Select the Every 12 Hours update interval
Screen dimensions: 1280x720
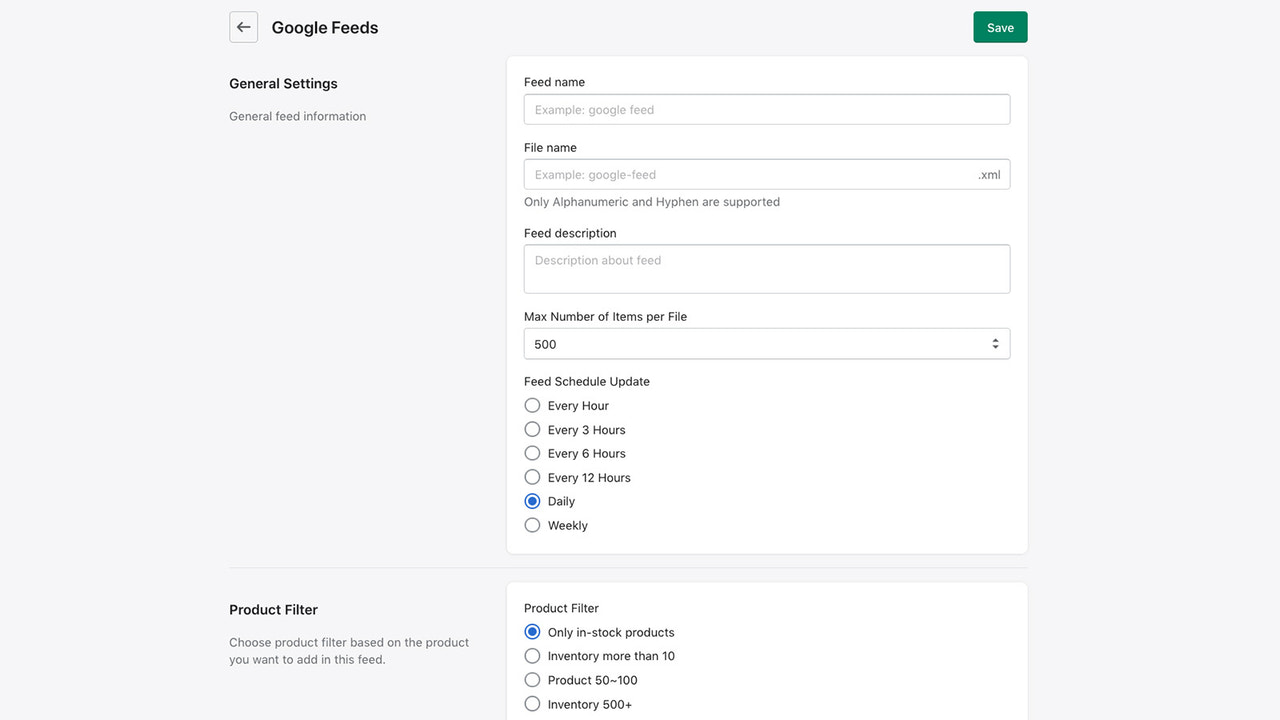click(532, 477)
